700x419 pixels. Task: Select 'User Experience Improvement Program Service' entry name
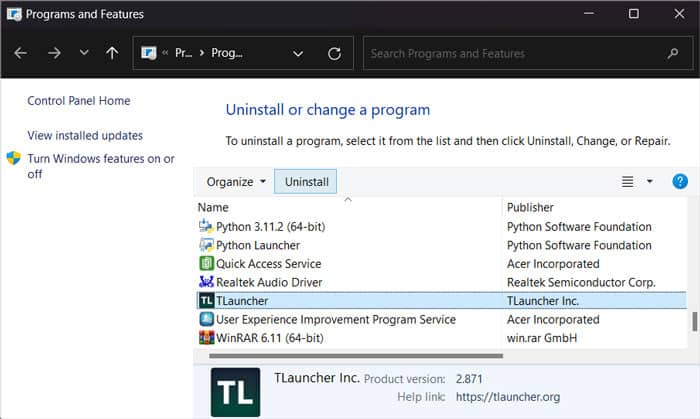click(x=336, y=319)
